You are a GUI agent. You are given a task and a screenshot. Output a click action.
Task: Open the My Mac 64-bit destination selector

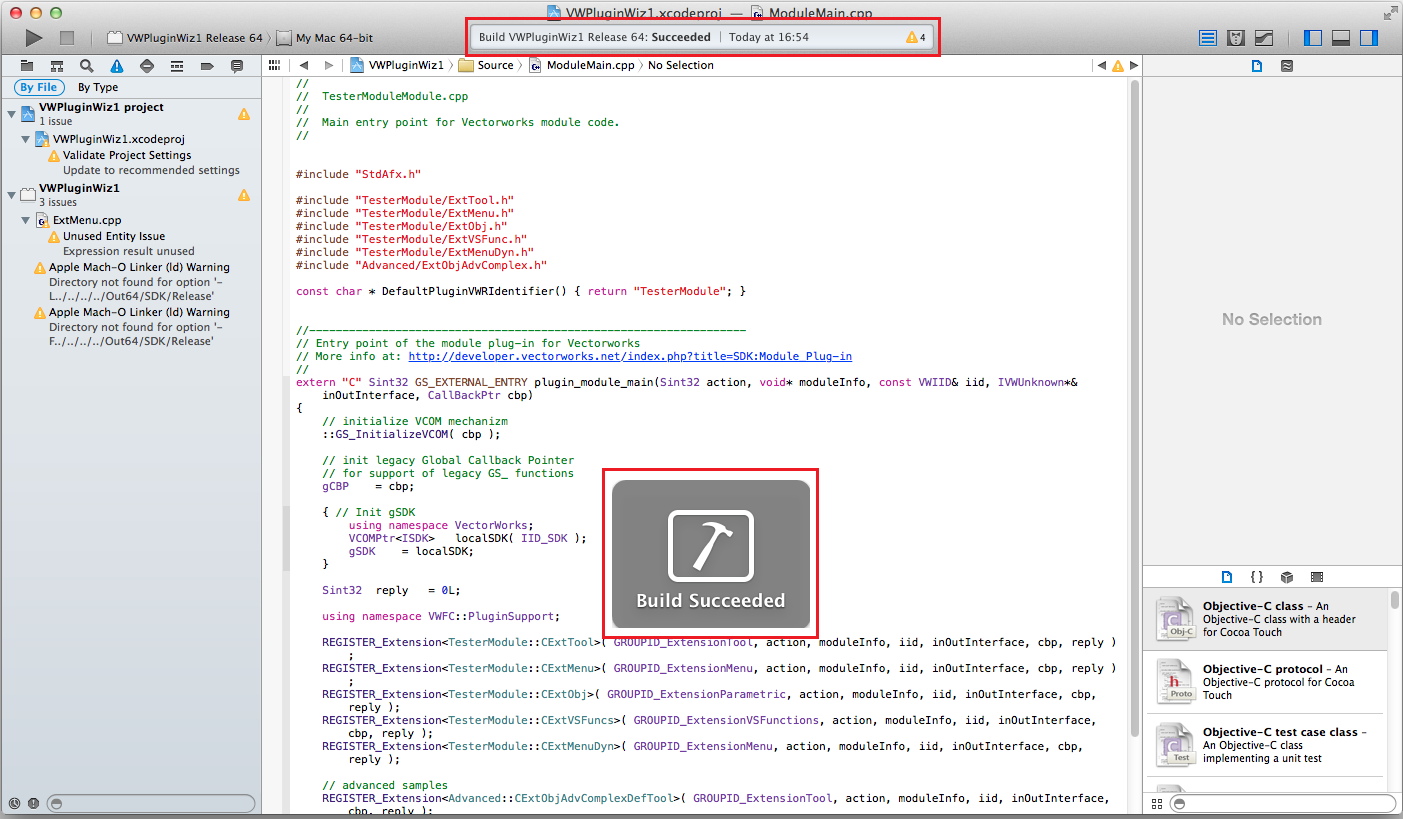click(325, 38)
